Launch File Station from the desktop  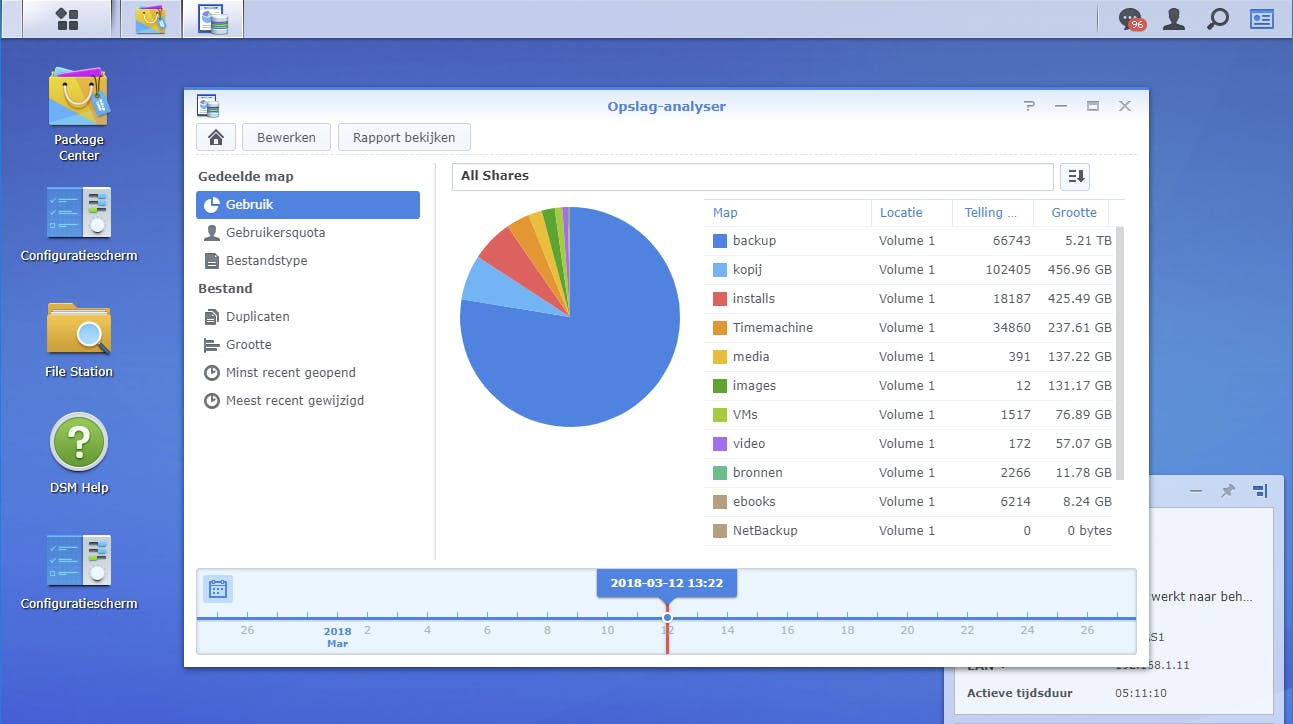click(x=79, y=340)
